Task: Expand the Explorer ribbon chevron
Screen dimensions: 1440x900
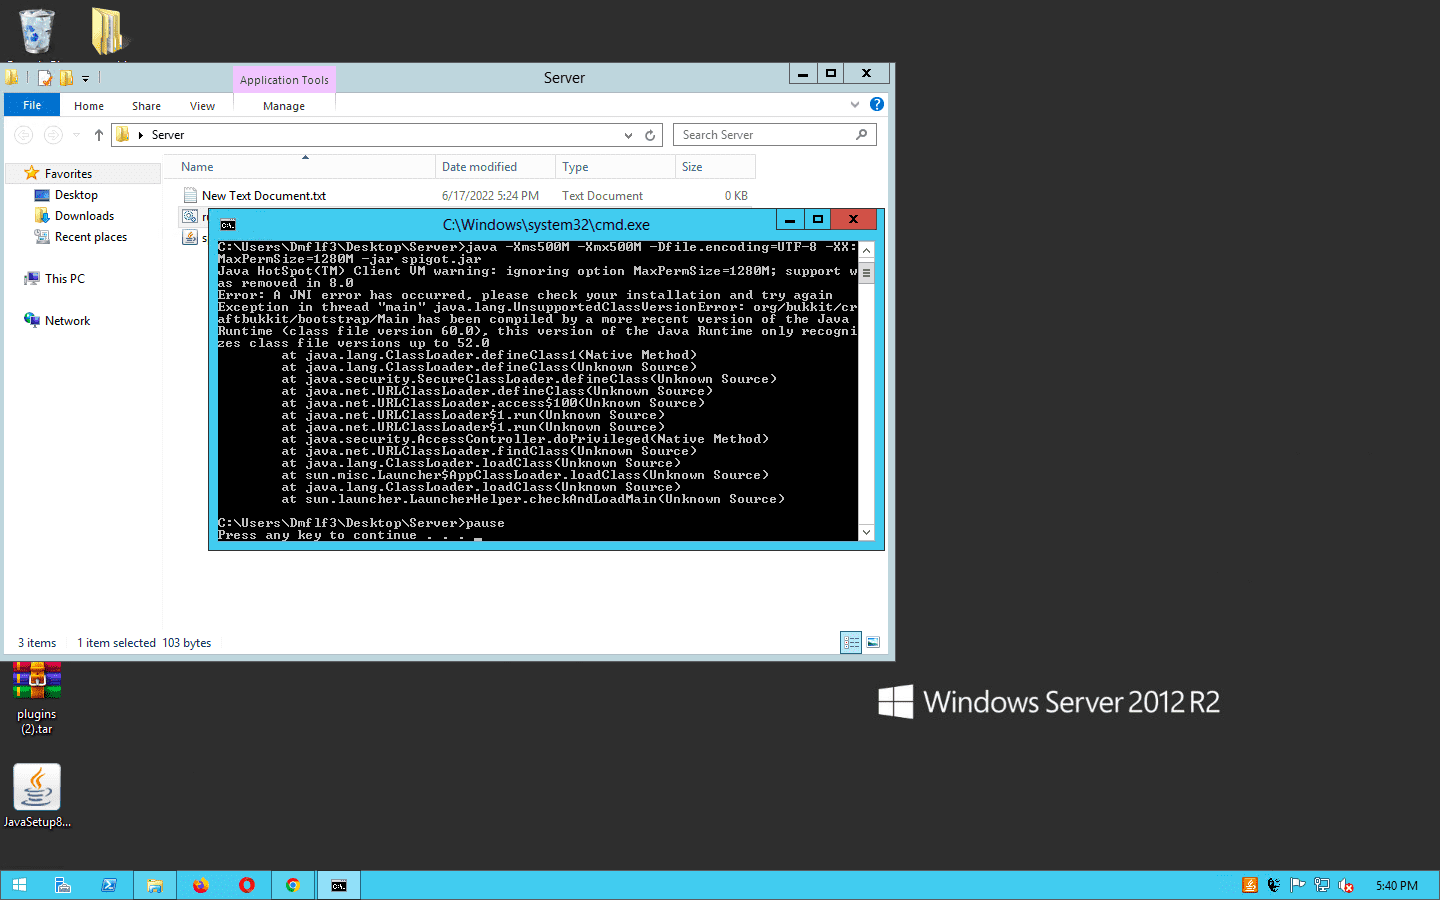Action: click(x=854, y=104)
